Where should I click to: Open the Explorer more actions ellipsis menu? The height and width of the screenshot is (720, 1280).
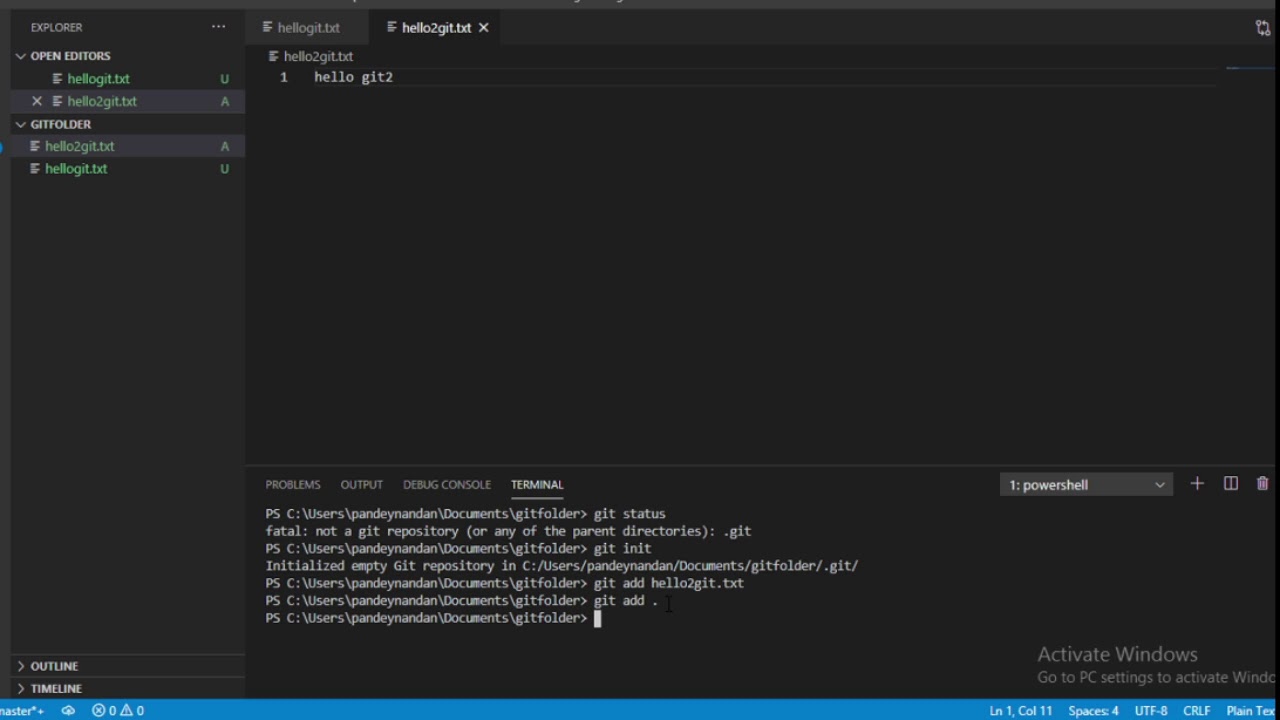click(218, 27)
